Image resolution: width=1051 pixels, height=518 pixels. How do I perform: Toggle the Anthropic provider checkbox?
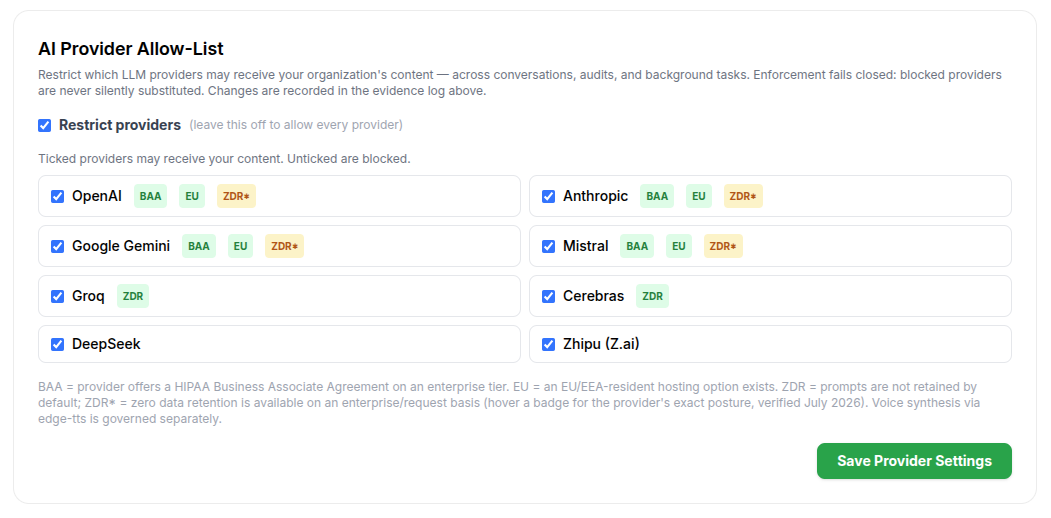click(x=548, y=196)
